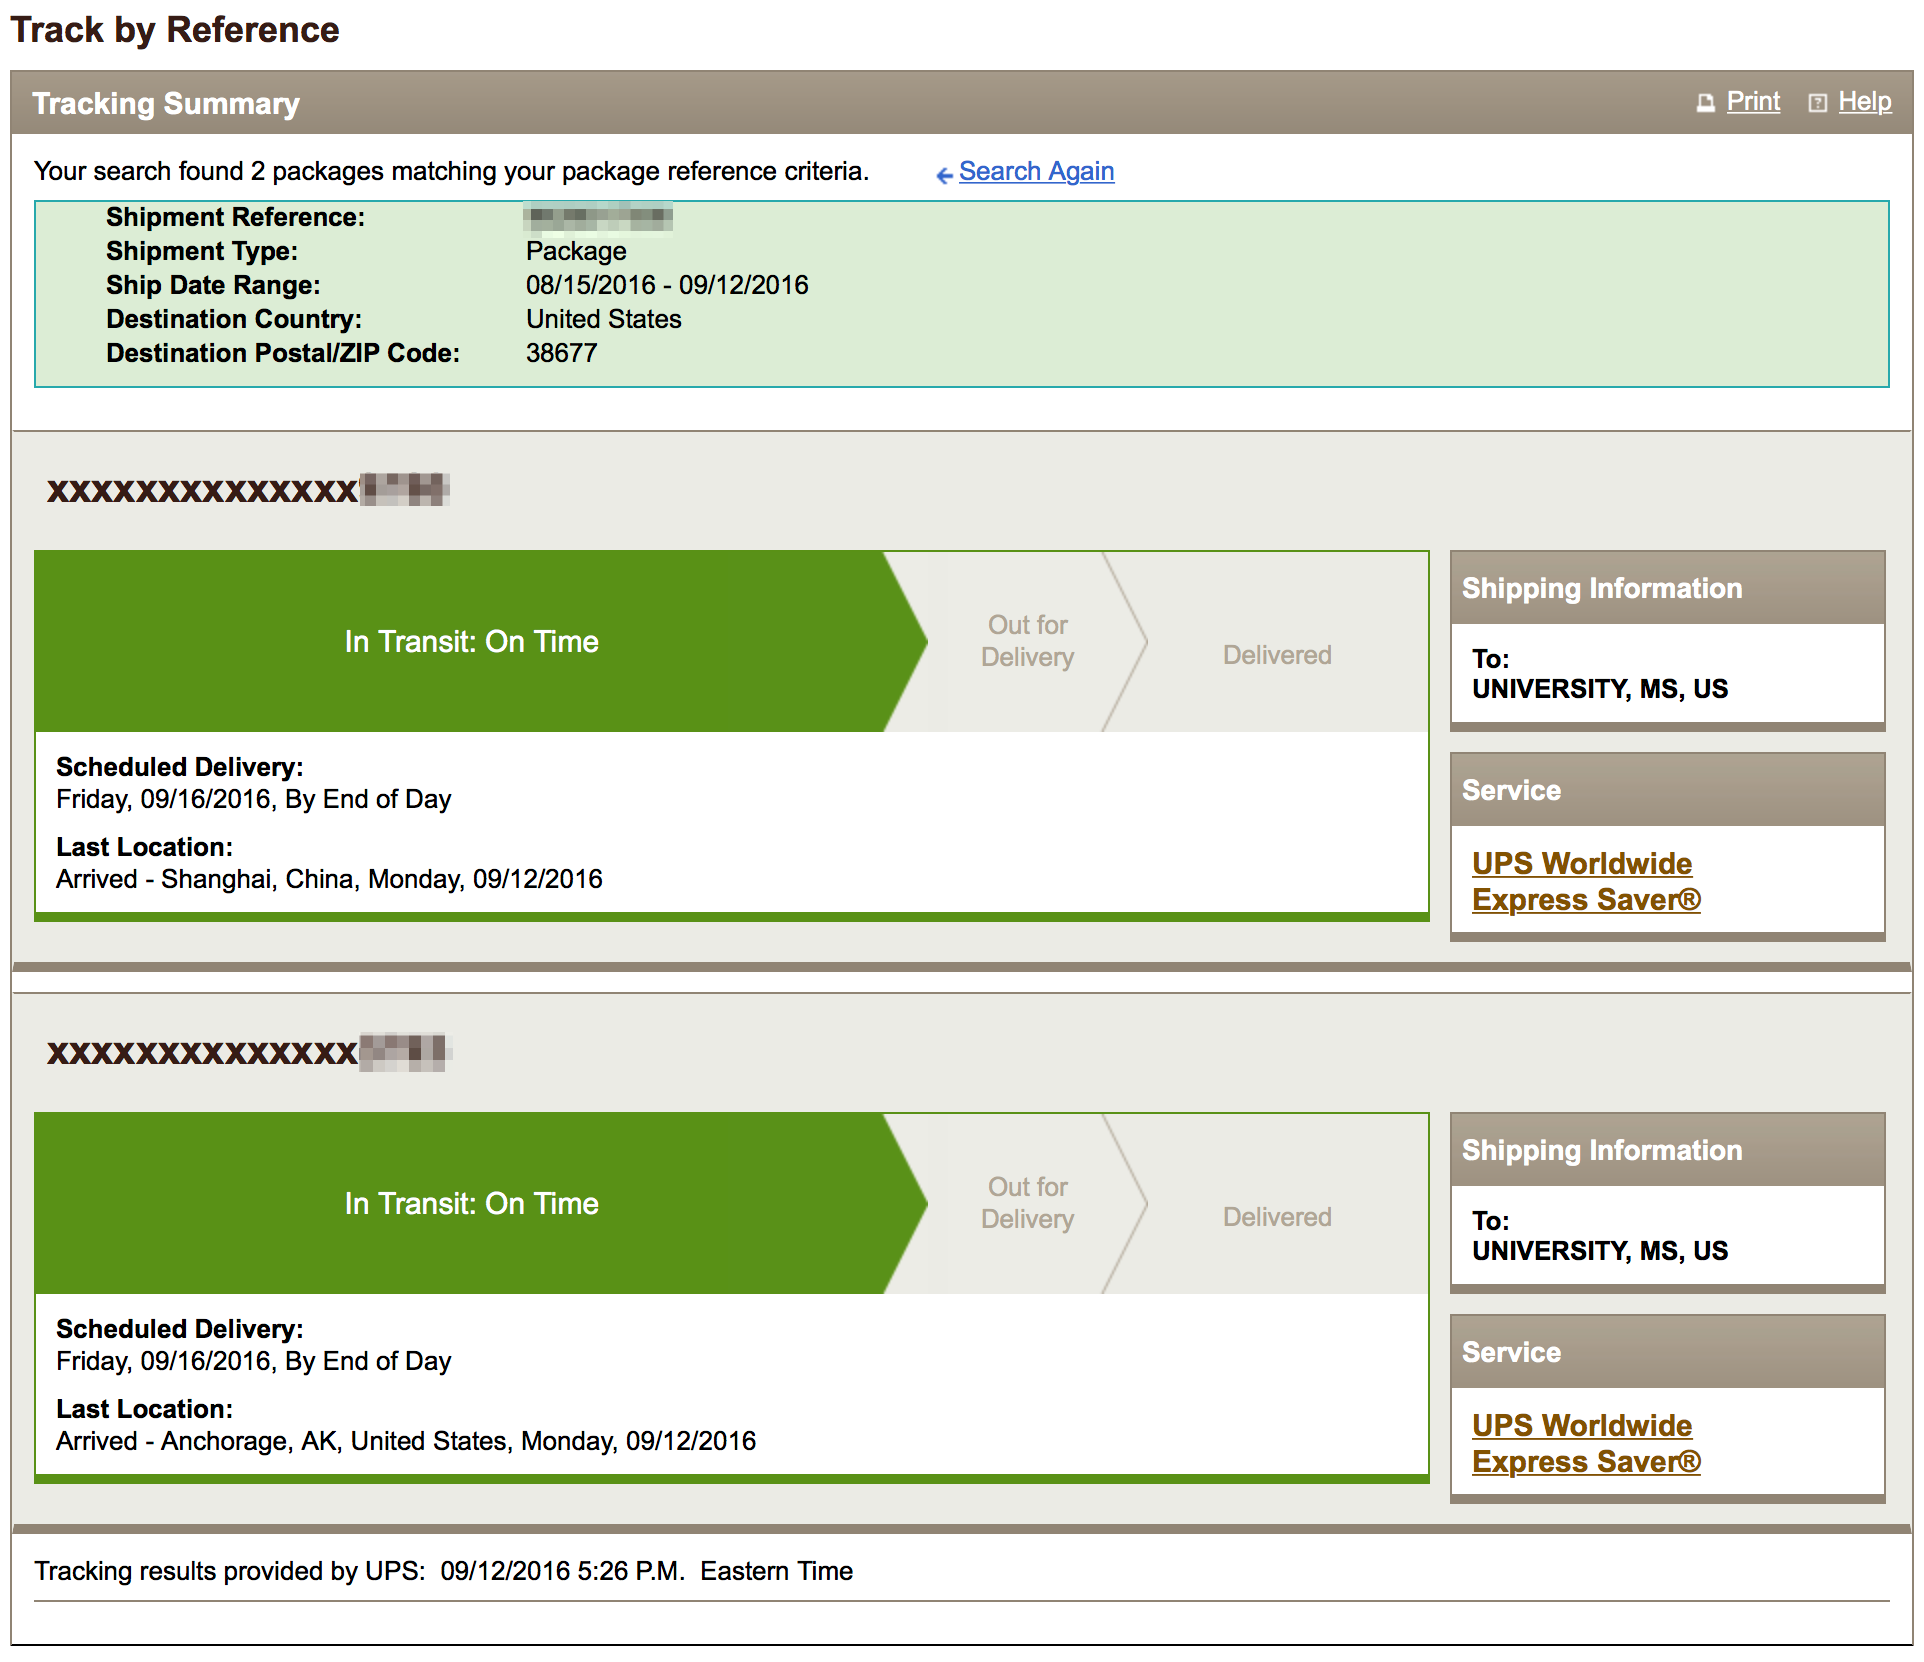1924x1662 pixels.
Task: Click the second package's Service header
Action: (1511, 1352)
